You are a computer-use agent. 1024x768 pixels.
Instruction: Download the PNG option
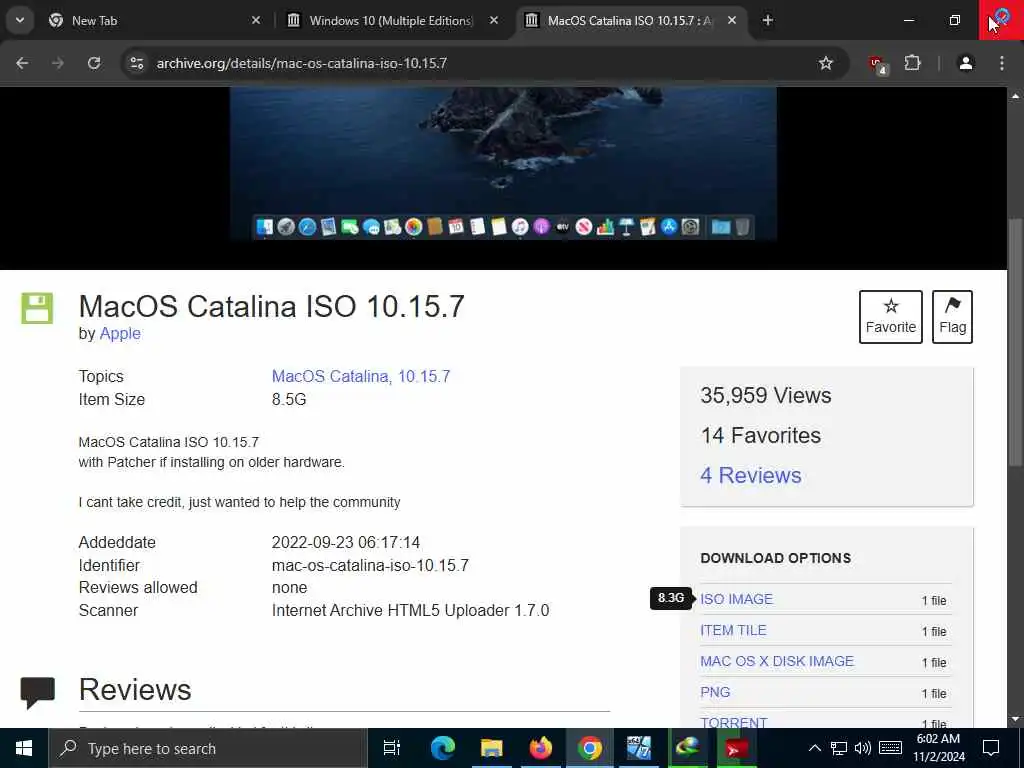click(x=715, y=692)
